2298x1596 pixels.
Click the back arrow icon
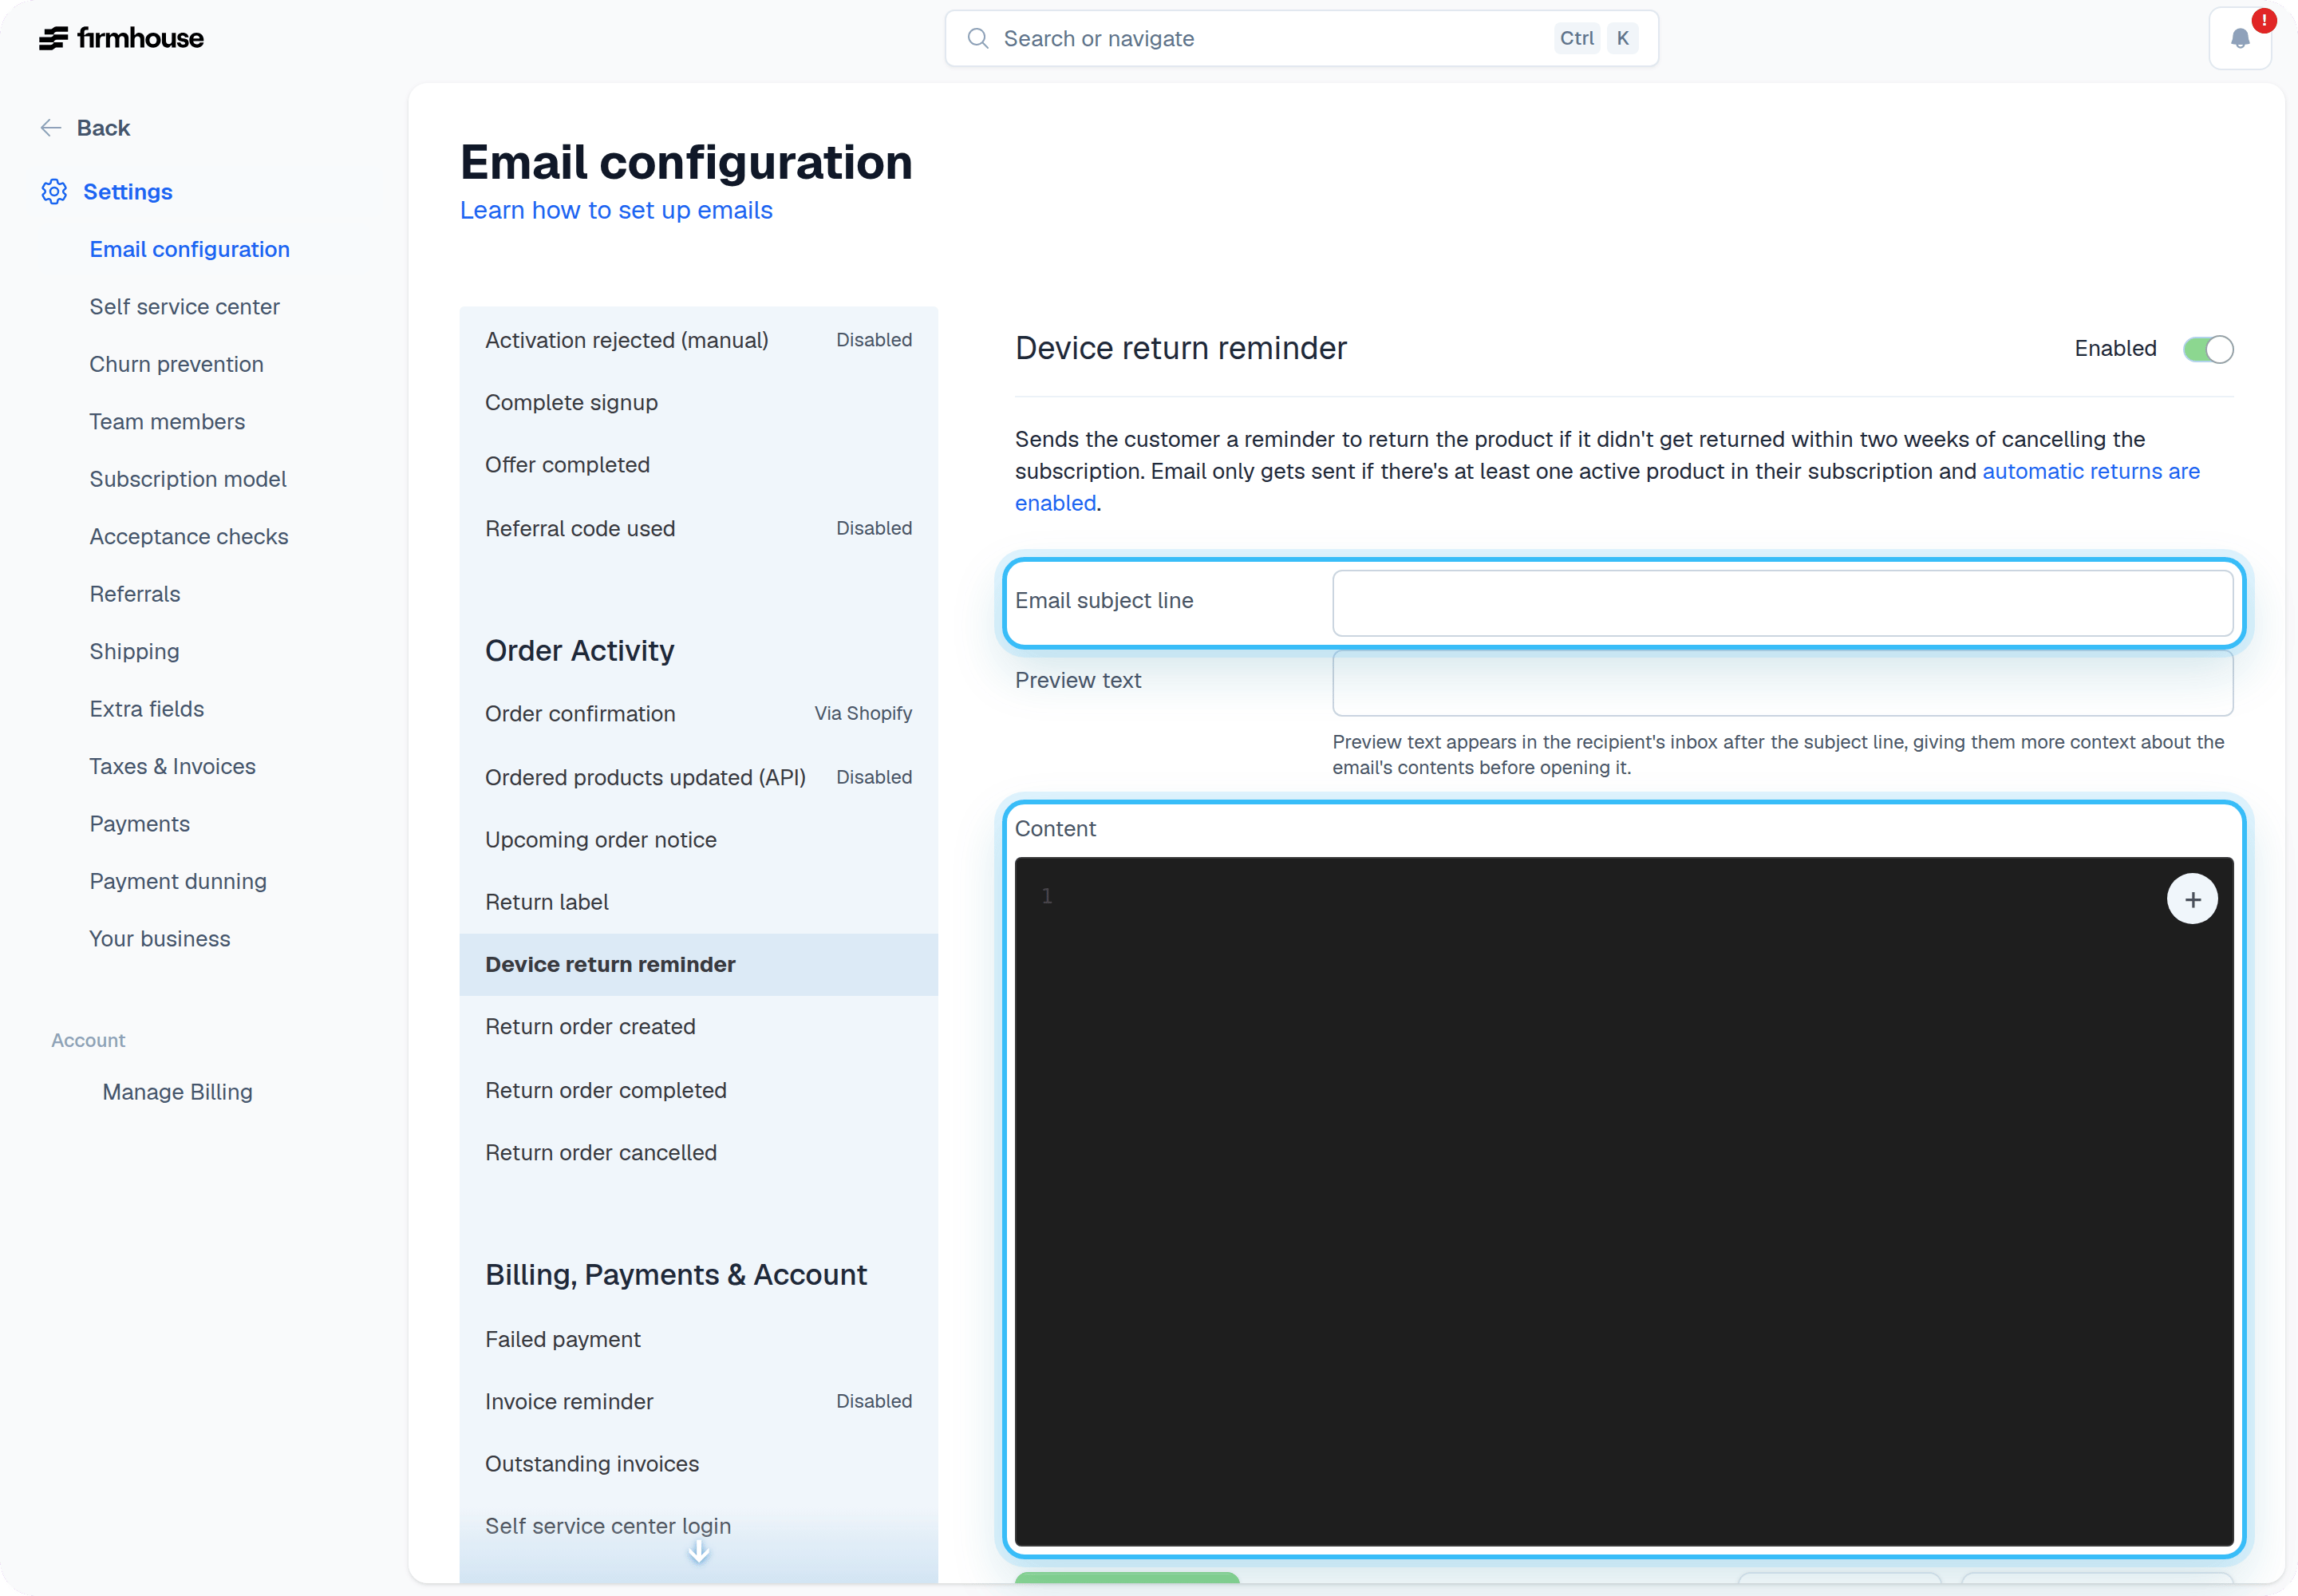51,128
